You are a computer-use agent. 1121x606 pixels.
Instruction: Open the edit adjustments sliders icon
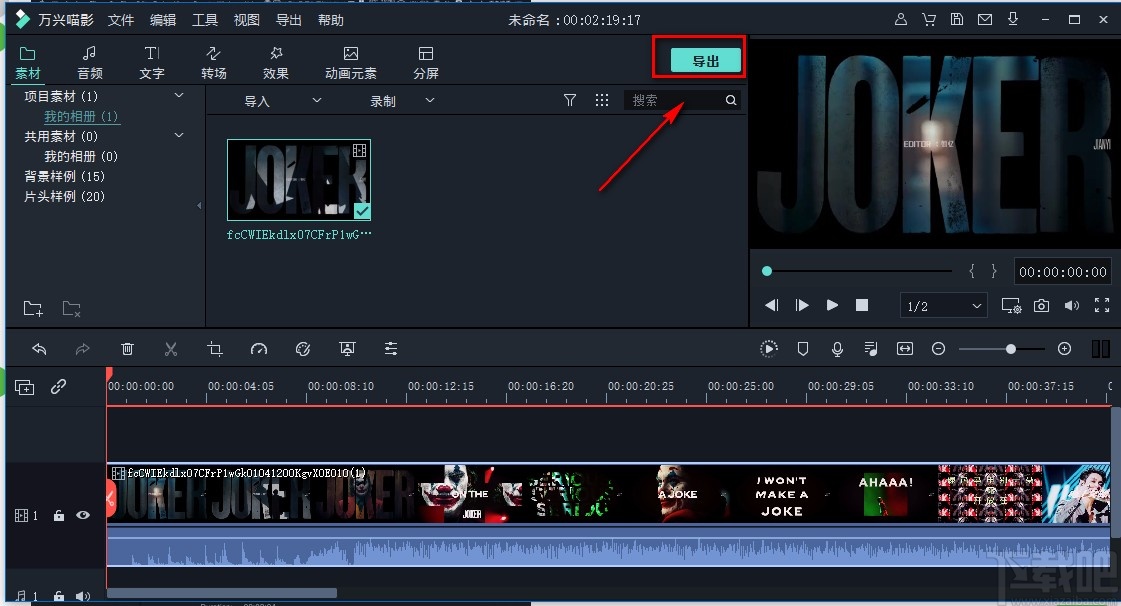[390, 349]
